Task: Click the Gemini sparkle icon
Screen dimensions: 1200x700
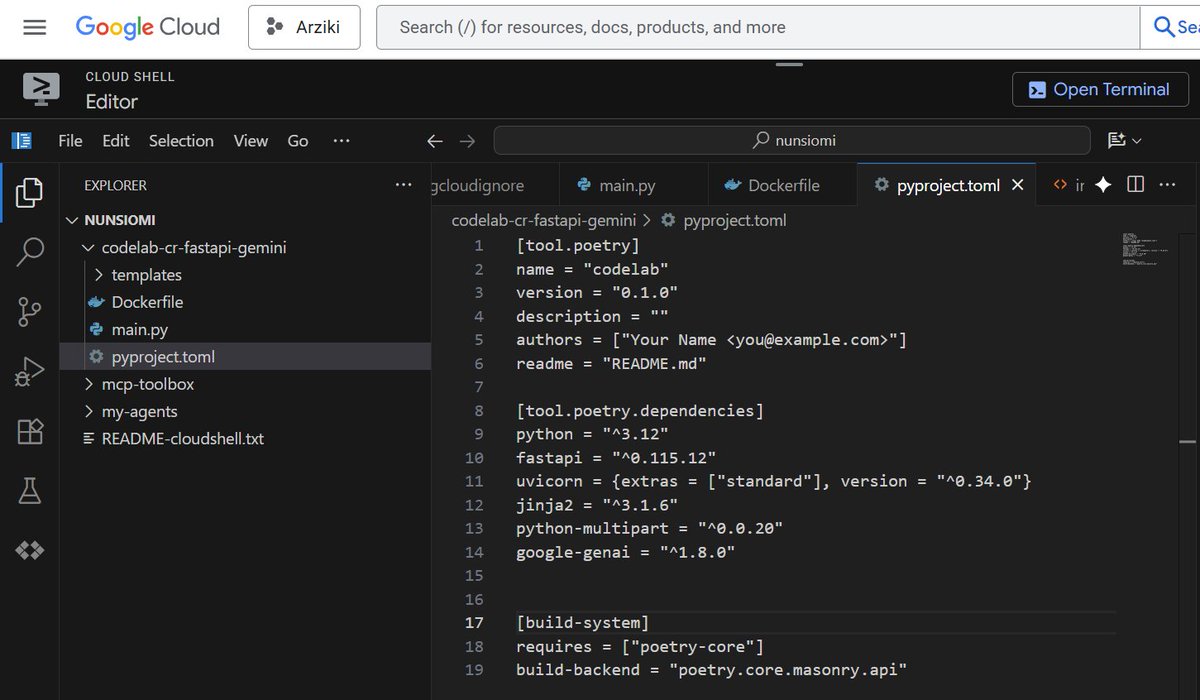Action: point(1104,185)
